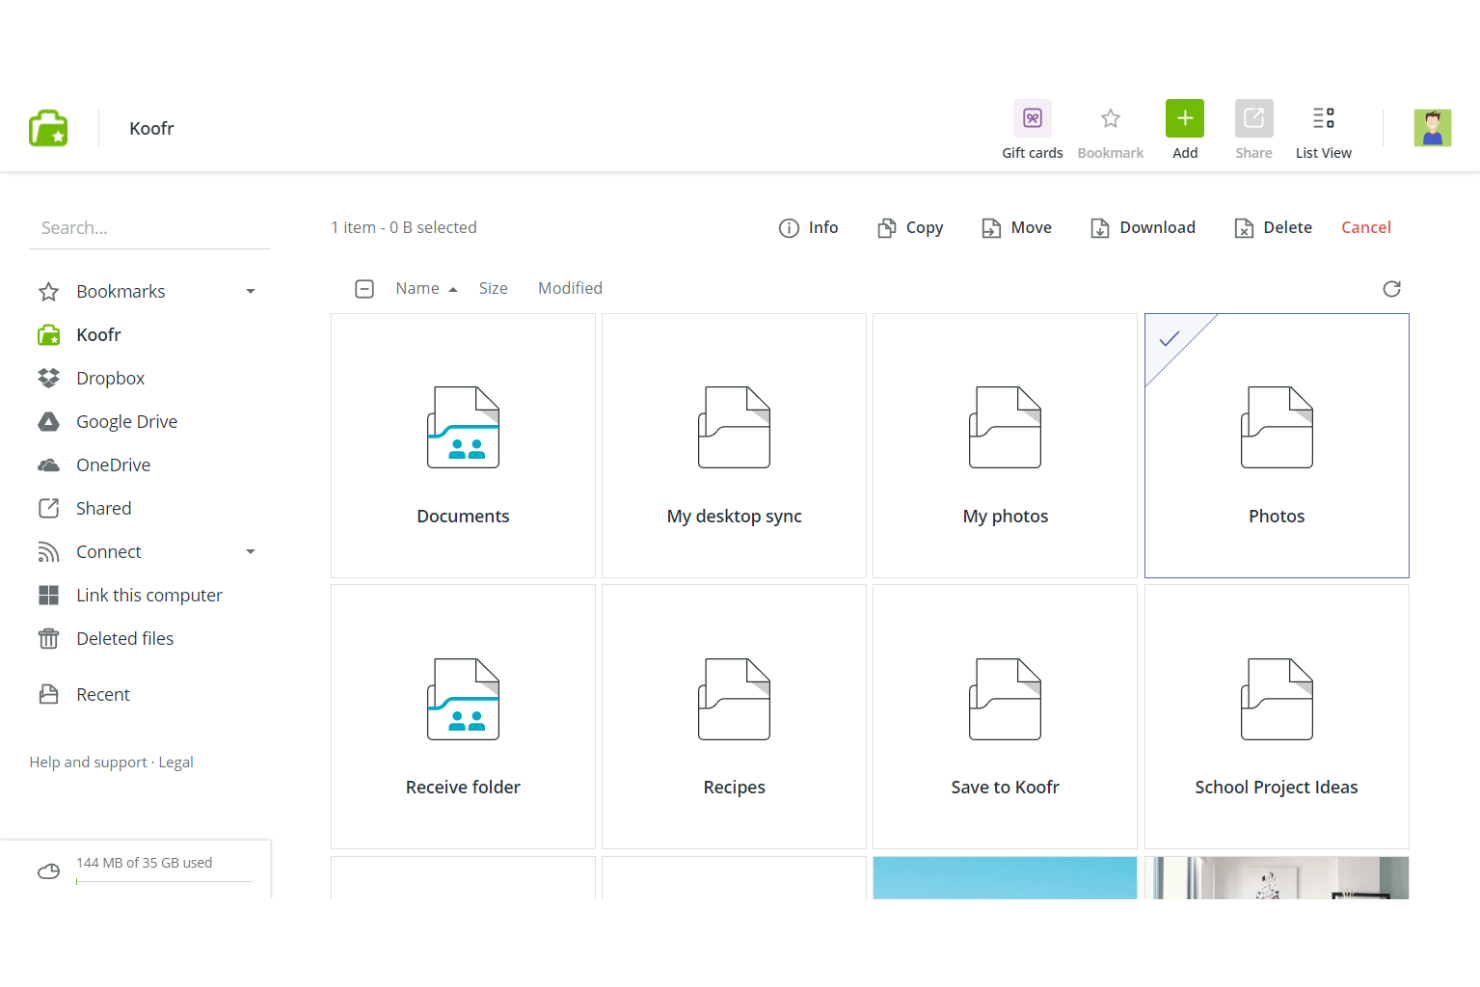Sort files by Modified date
1480x987 pixels.
[569, 288]
